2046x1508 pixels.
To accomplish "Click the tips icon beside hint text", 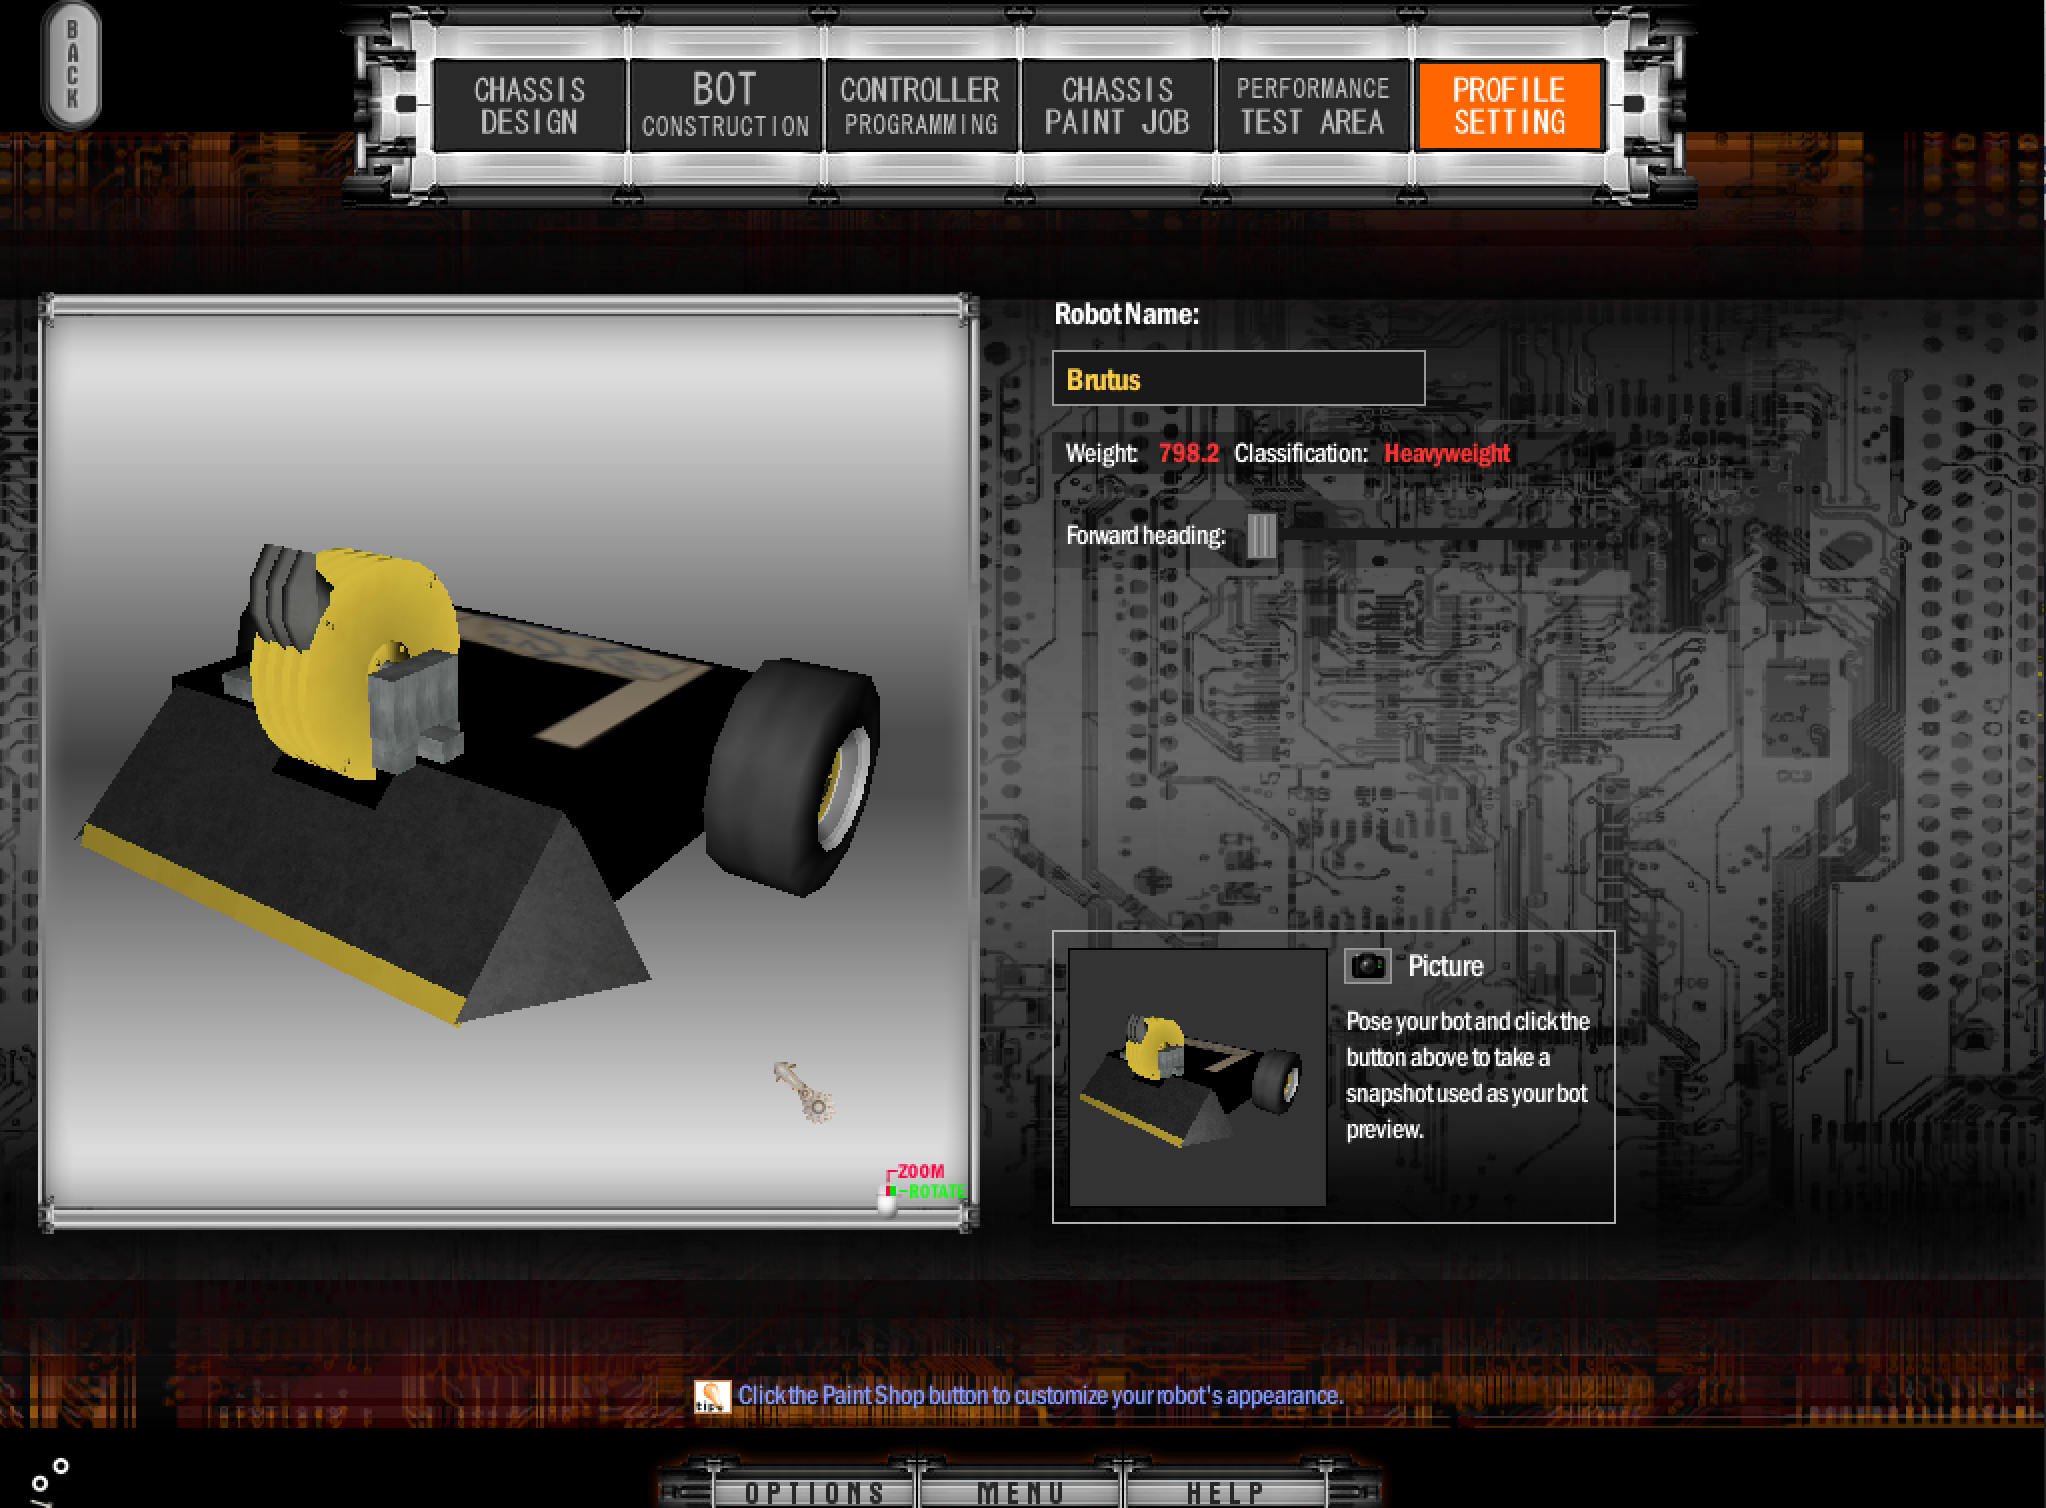I will coord(711,1396).
